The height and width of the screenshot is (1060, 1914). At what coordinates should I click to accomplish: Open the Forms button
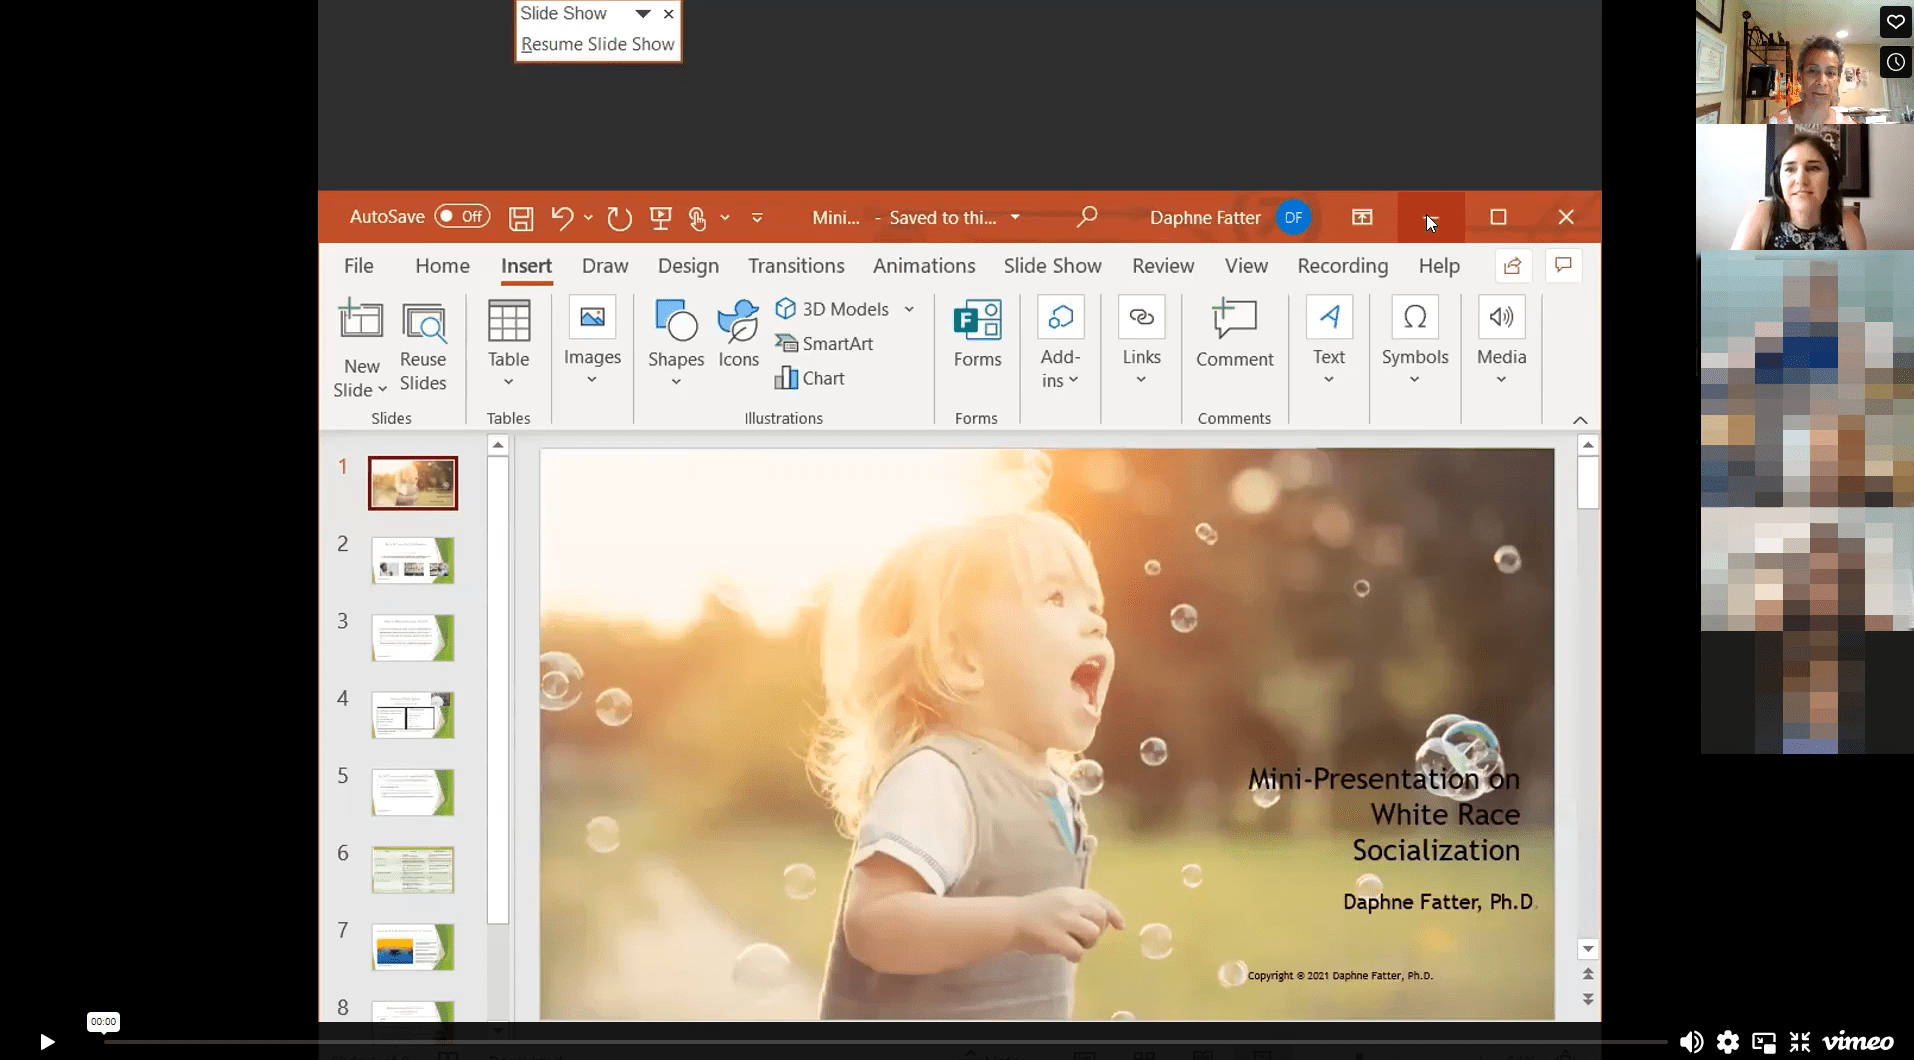point(977,334)
